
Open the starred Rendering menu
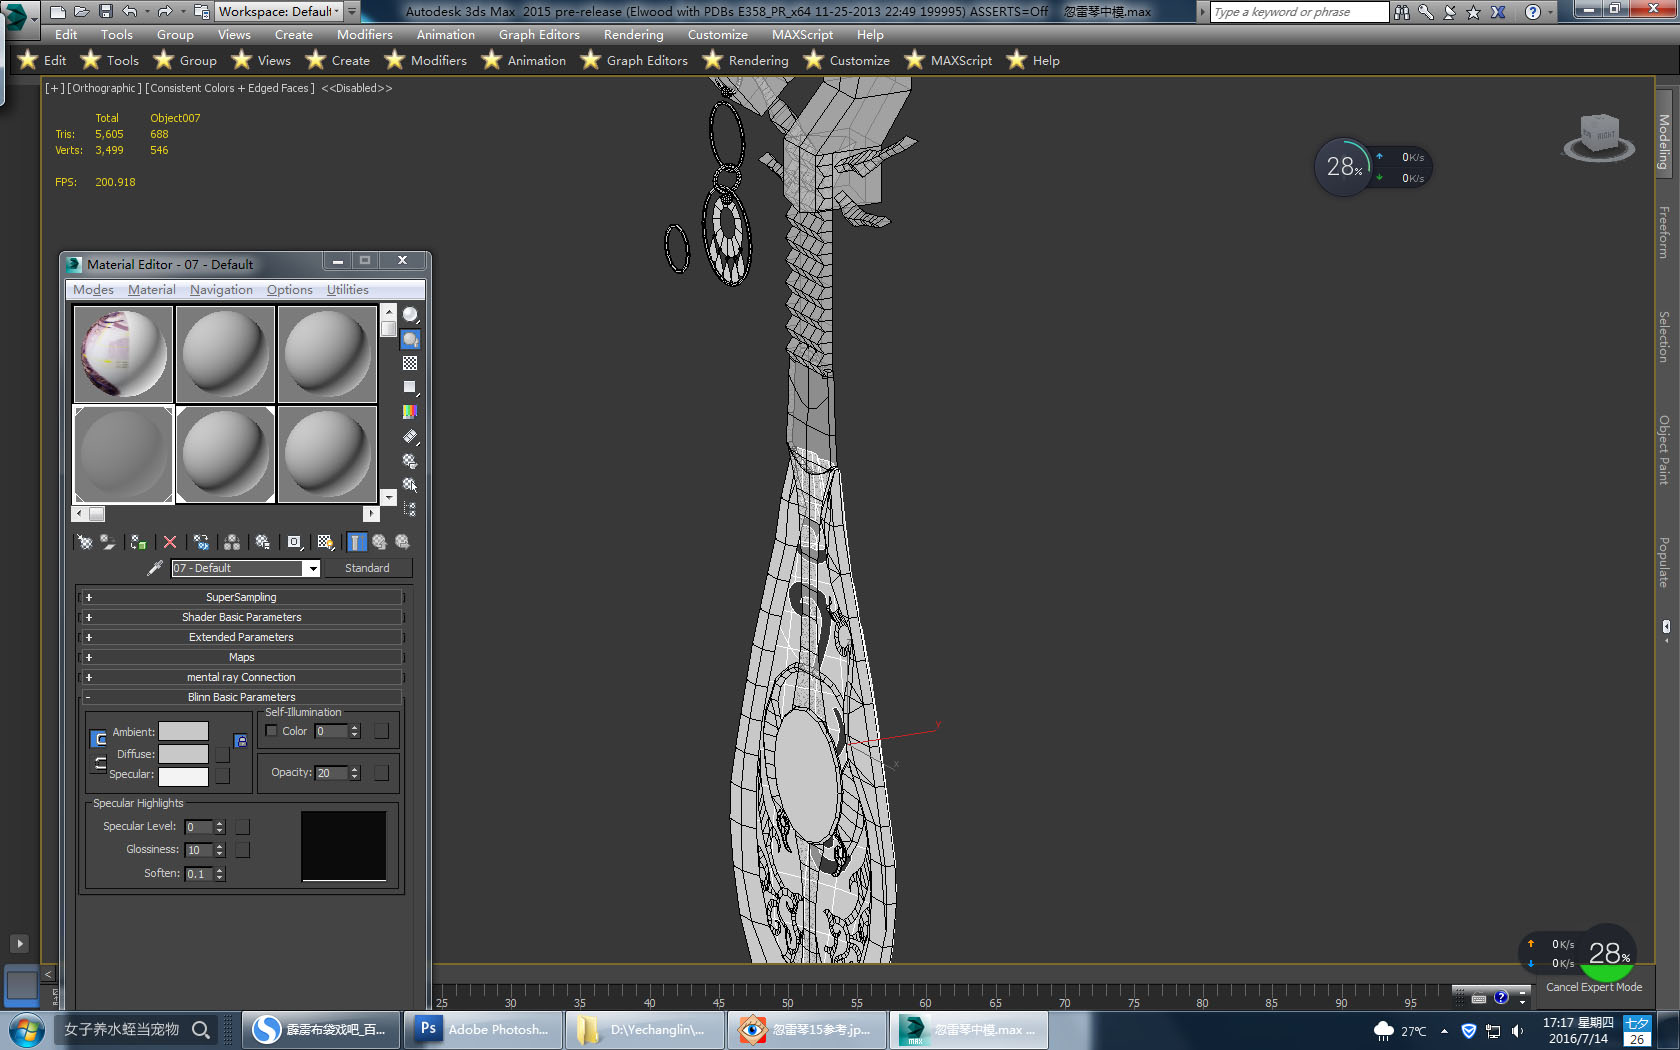(x=746, y=61)
